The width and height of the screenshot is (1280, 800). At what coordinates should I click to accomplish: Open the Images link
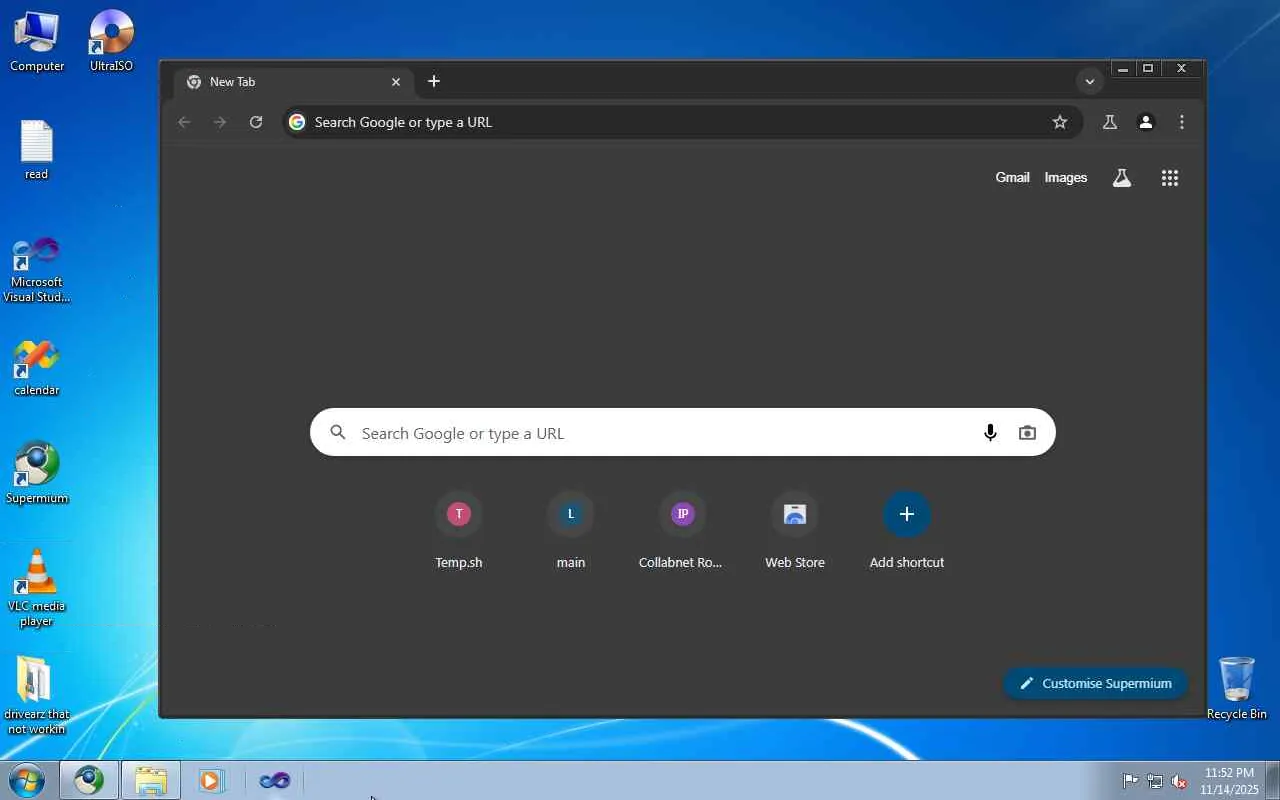[1065, 178]
